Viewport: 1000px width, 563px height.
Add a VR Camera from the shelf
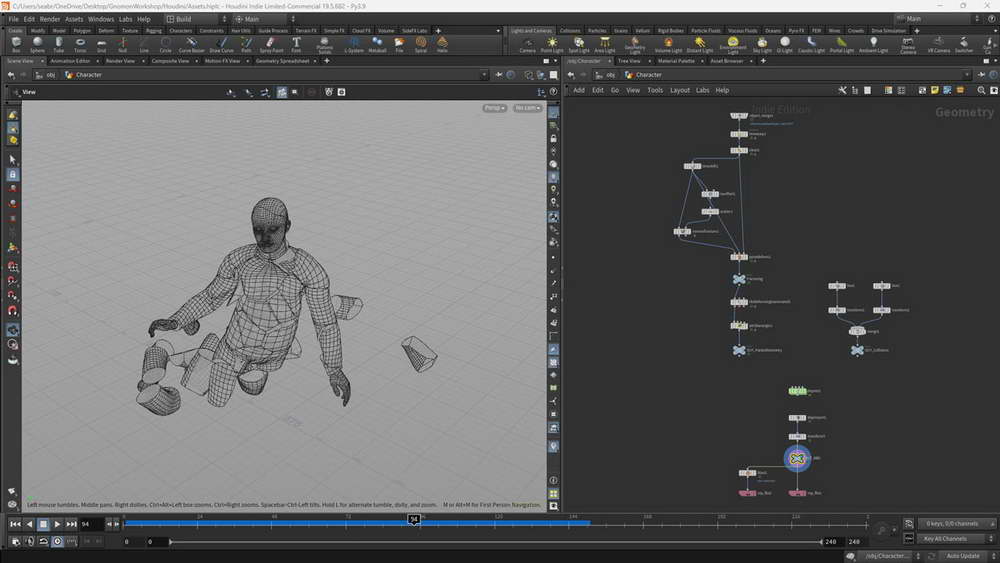point(938,45)
